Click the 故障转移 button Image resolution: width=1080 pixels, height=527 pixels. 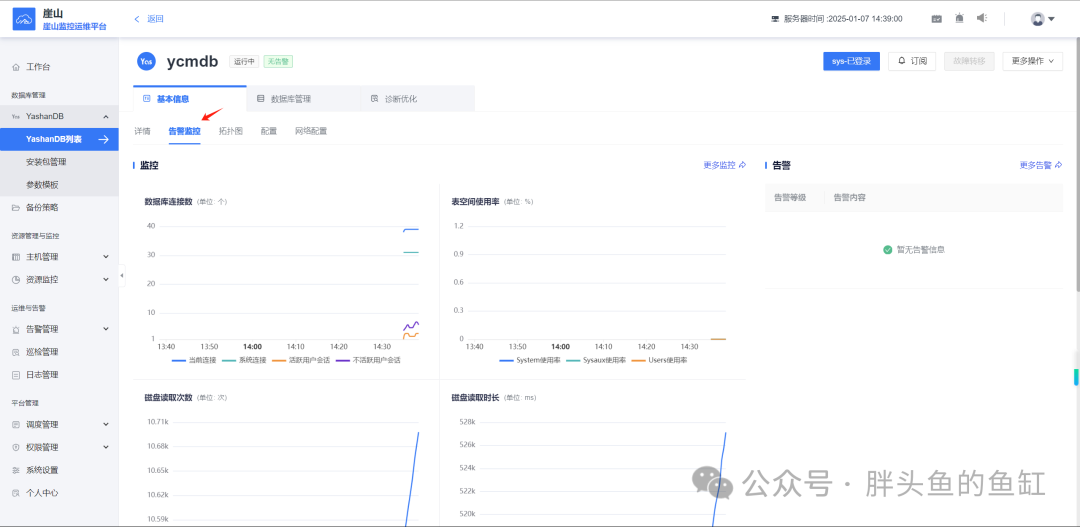[970, 61]
